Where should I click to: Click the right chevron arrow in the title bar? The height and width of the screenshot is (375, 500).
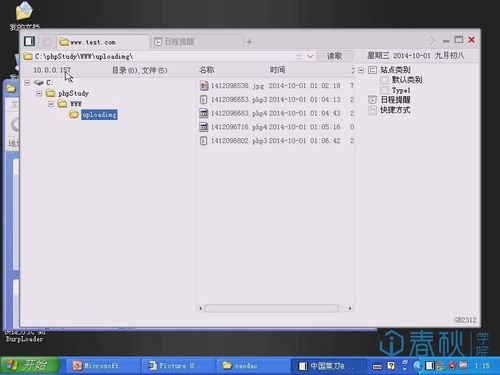pyautogui.click(x=432, y=40)
